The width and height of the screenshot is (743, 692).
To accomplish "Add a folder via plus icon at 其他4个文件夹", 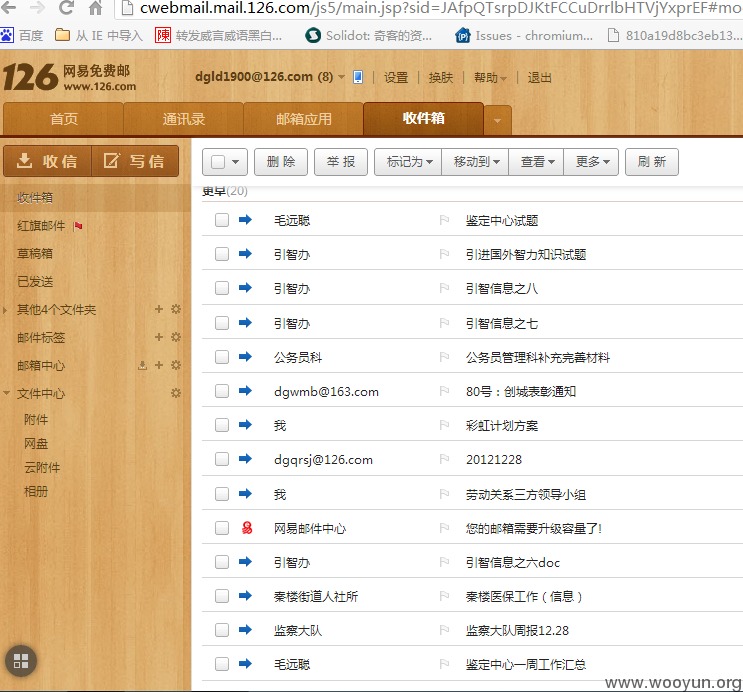I will click(159, 309).
